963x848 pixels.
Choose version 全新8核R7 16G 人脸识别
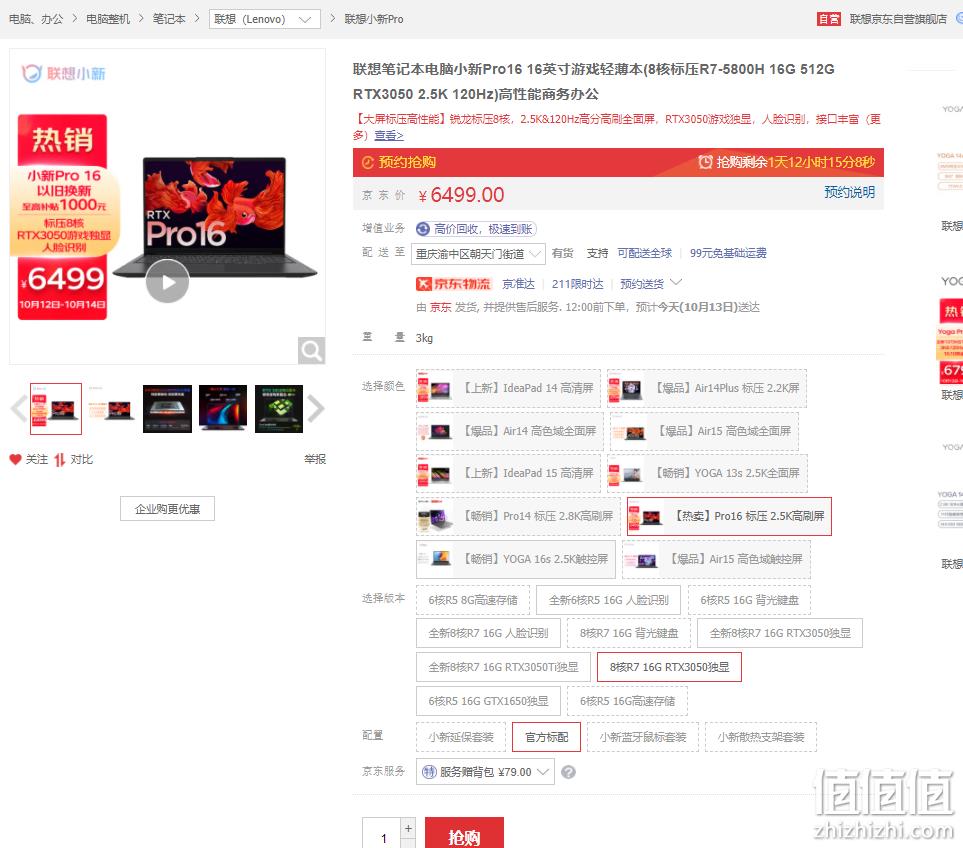[x=488, y=633]
